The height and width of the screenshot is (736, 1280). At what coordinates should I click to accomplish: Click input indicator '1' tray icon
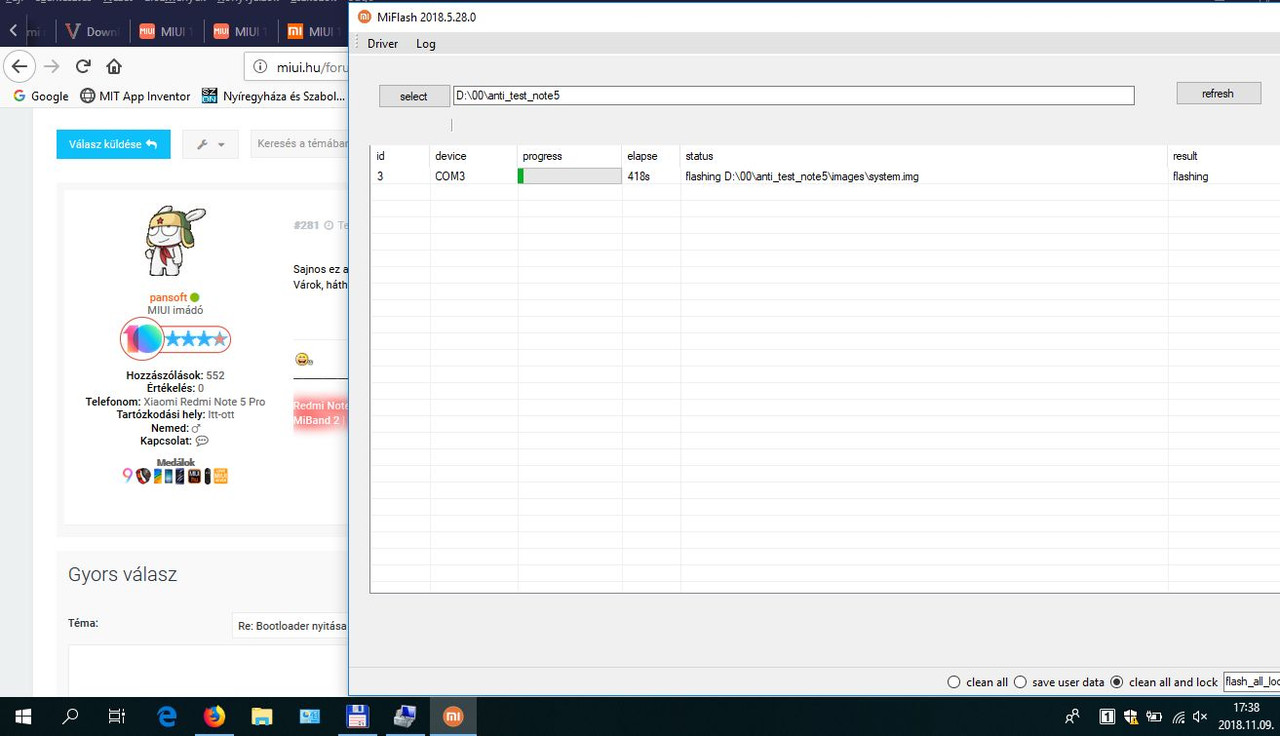1108,716
